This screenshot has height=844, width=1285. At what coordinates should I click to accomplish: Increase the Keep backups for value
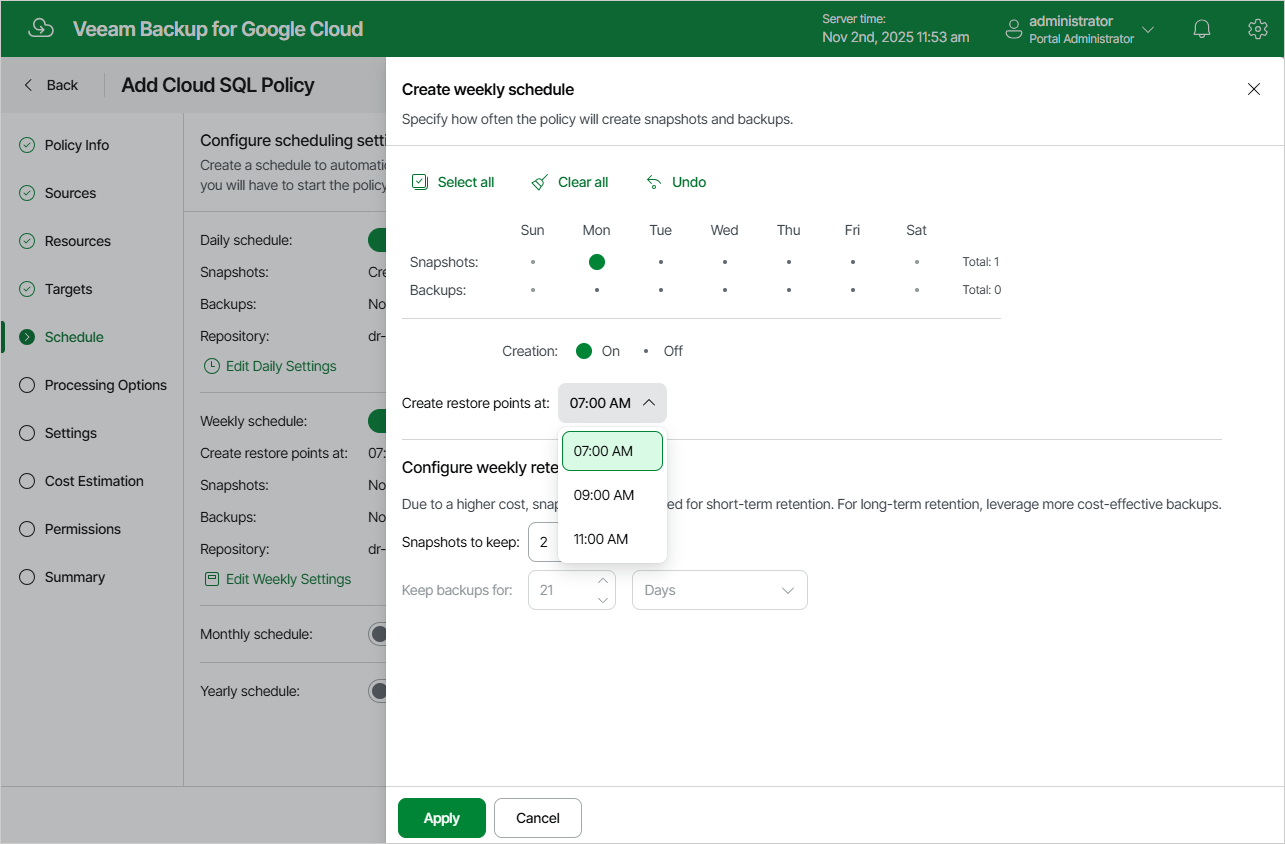(x=603, y=581)
